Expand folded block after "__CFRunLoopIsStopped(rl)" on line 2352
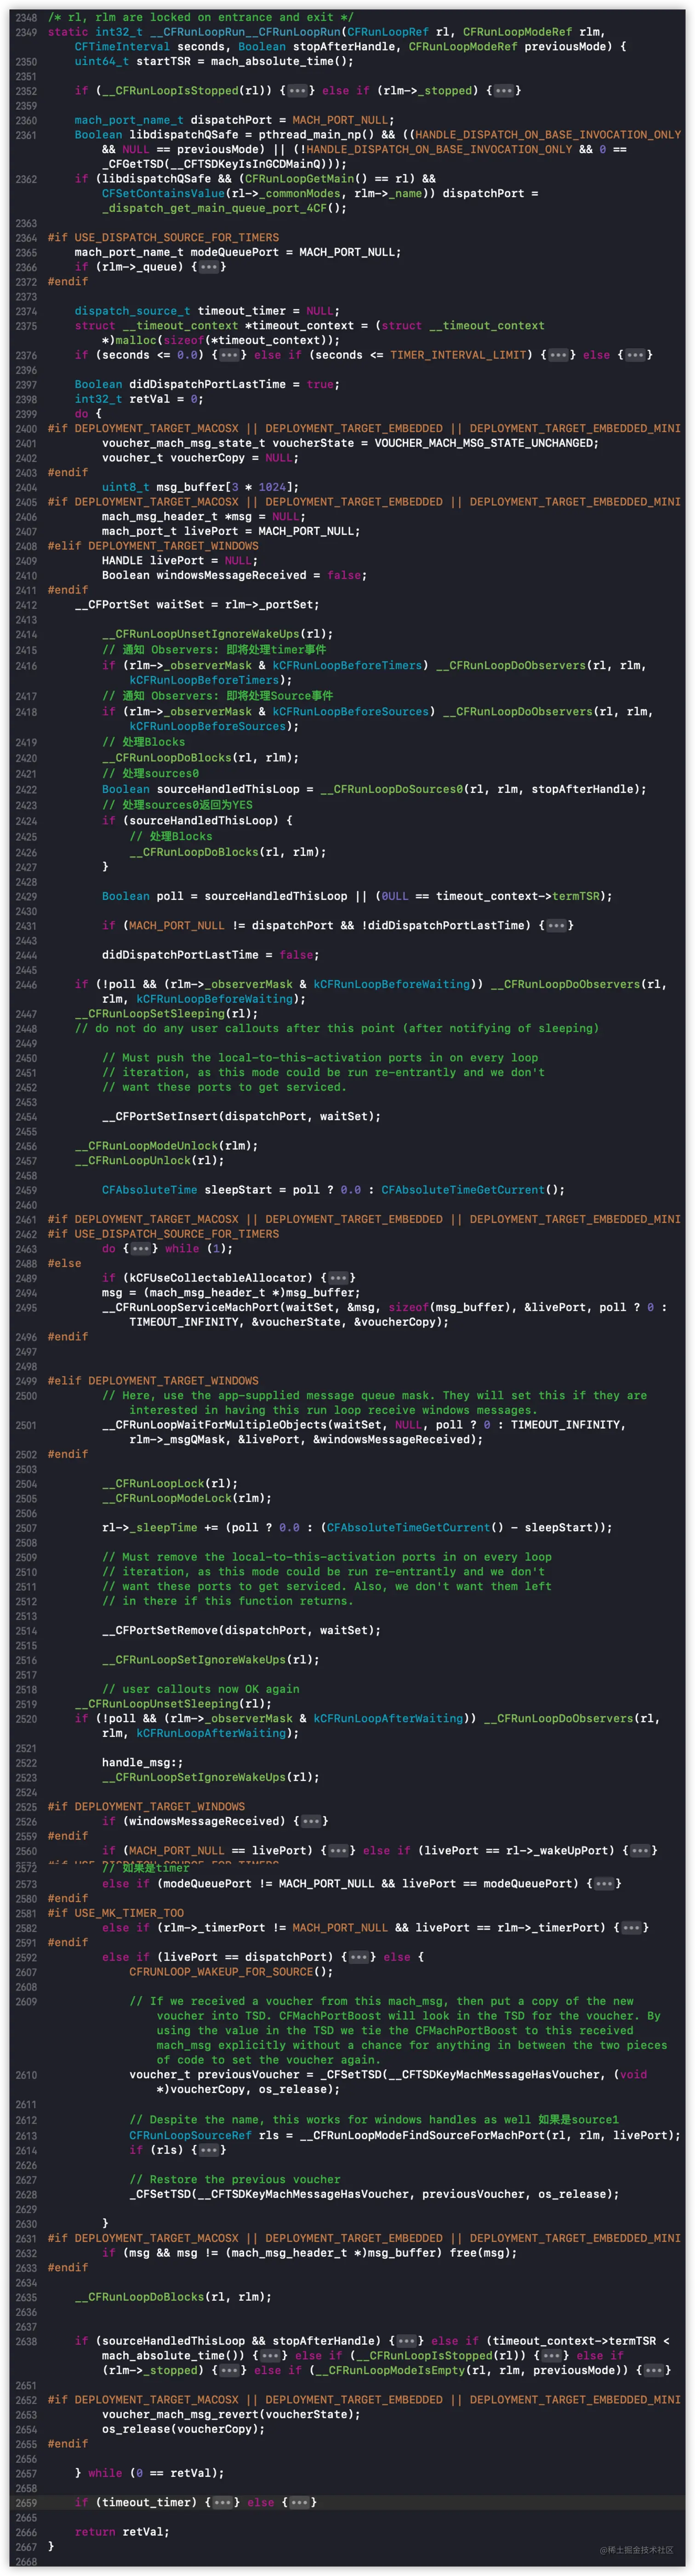The width and height of the screenshot is (695, 2576). tap(298, 91)
